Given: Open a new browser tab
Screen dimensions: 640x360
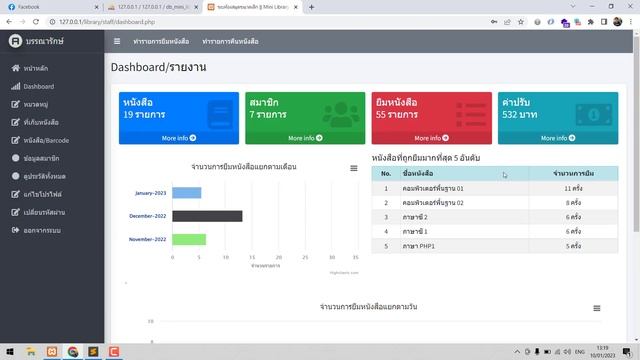Looking at the screenshot, I should pos(311,7).
